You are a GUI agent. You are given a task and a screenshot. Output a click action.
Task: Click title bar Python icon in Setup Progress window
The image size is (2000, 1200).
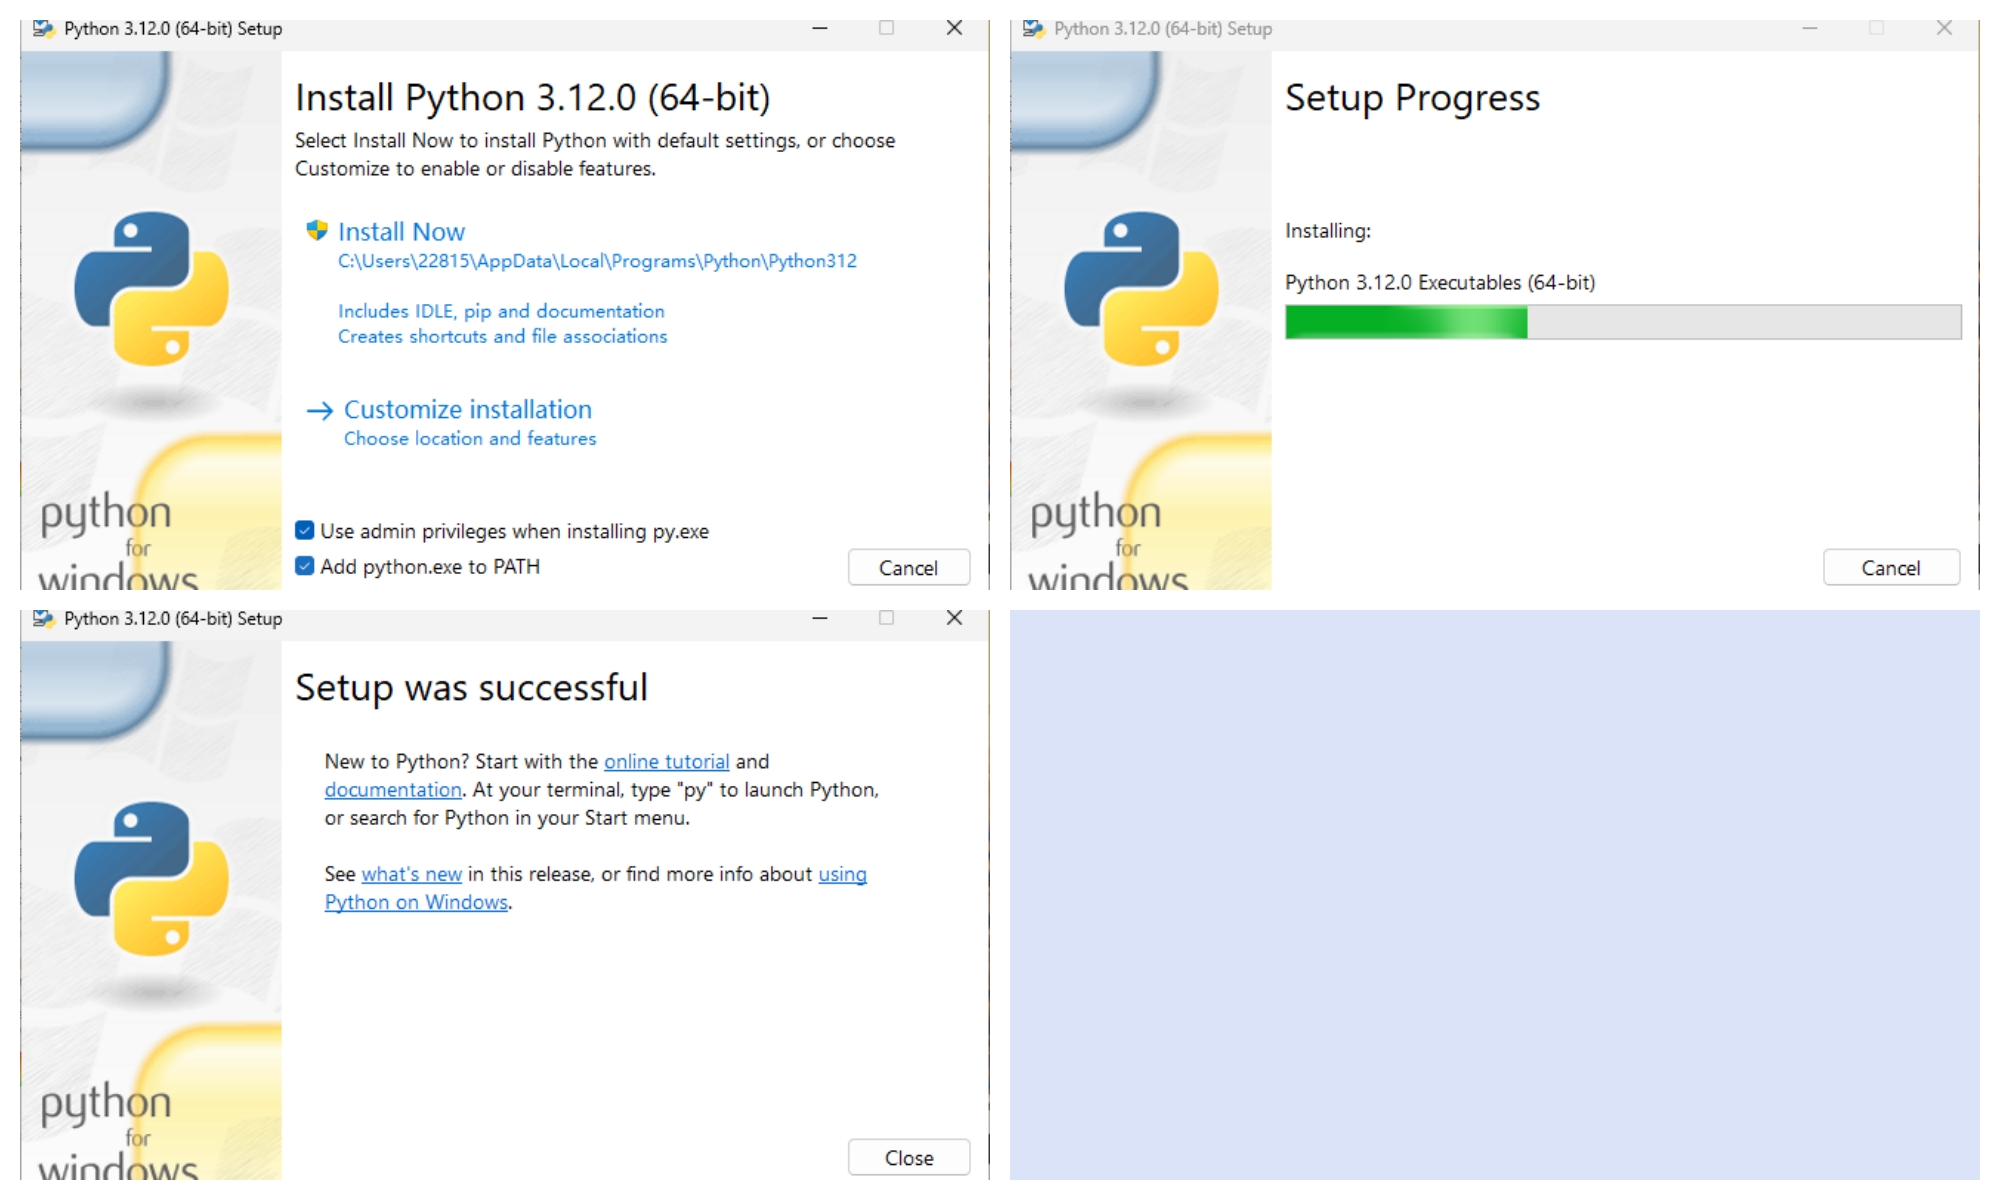(1033, 28)
